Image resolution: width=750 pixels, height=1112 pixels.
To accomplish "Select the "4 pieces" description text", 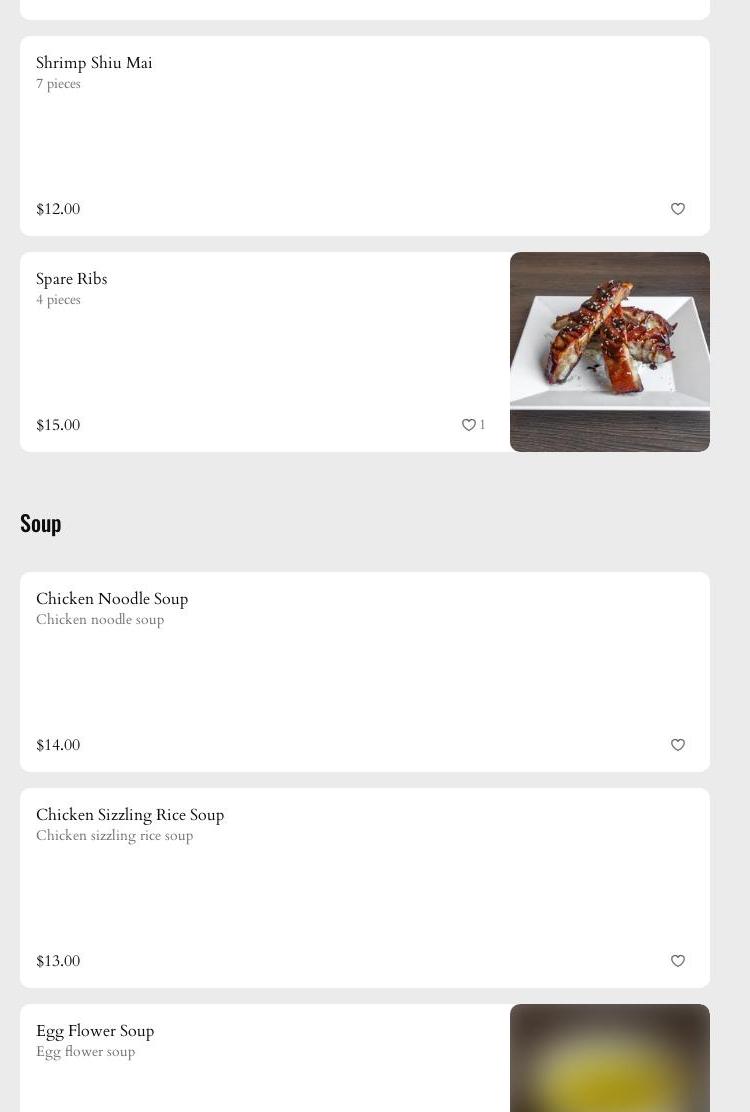I will [58, 300].
